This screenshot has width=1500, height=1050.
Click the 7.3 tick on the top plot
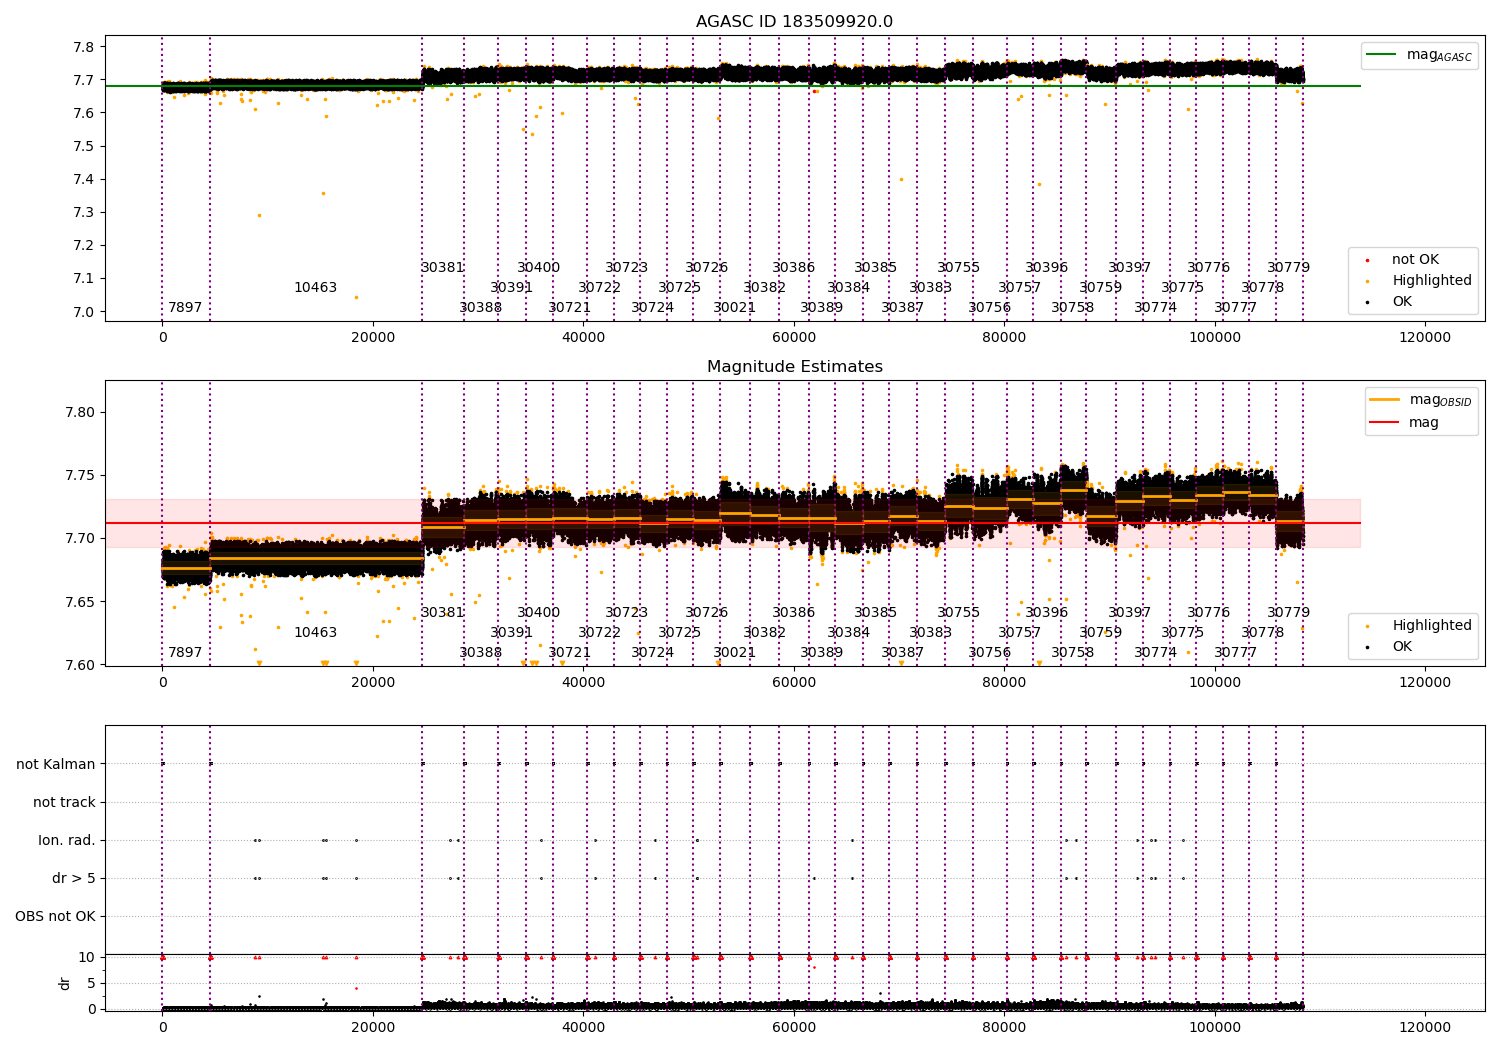[84, 212]
